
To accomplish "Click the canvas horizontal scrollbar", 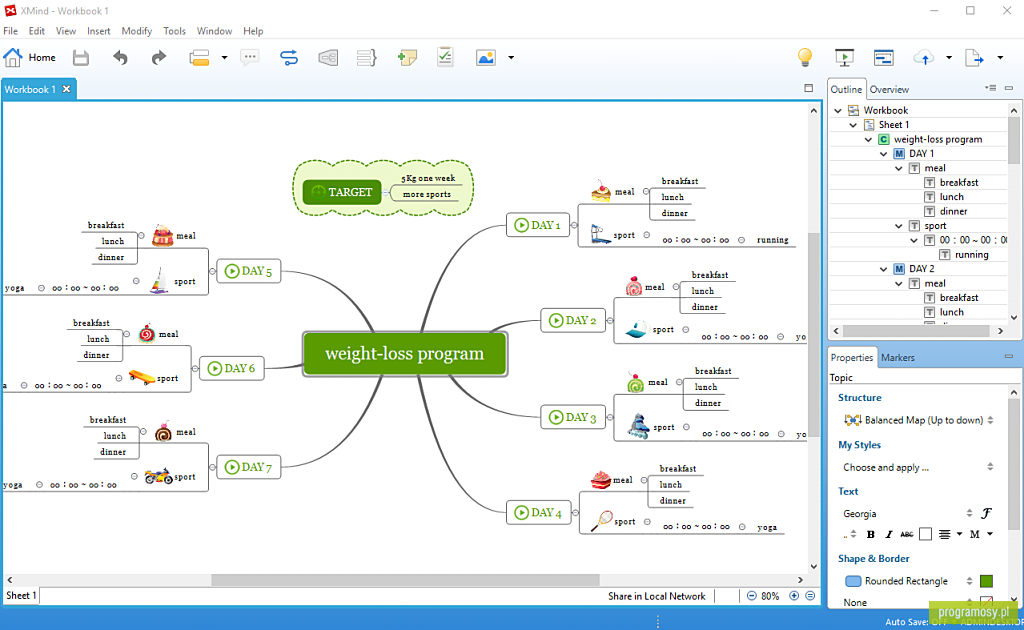I will [x=405, y=580].
